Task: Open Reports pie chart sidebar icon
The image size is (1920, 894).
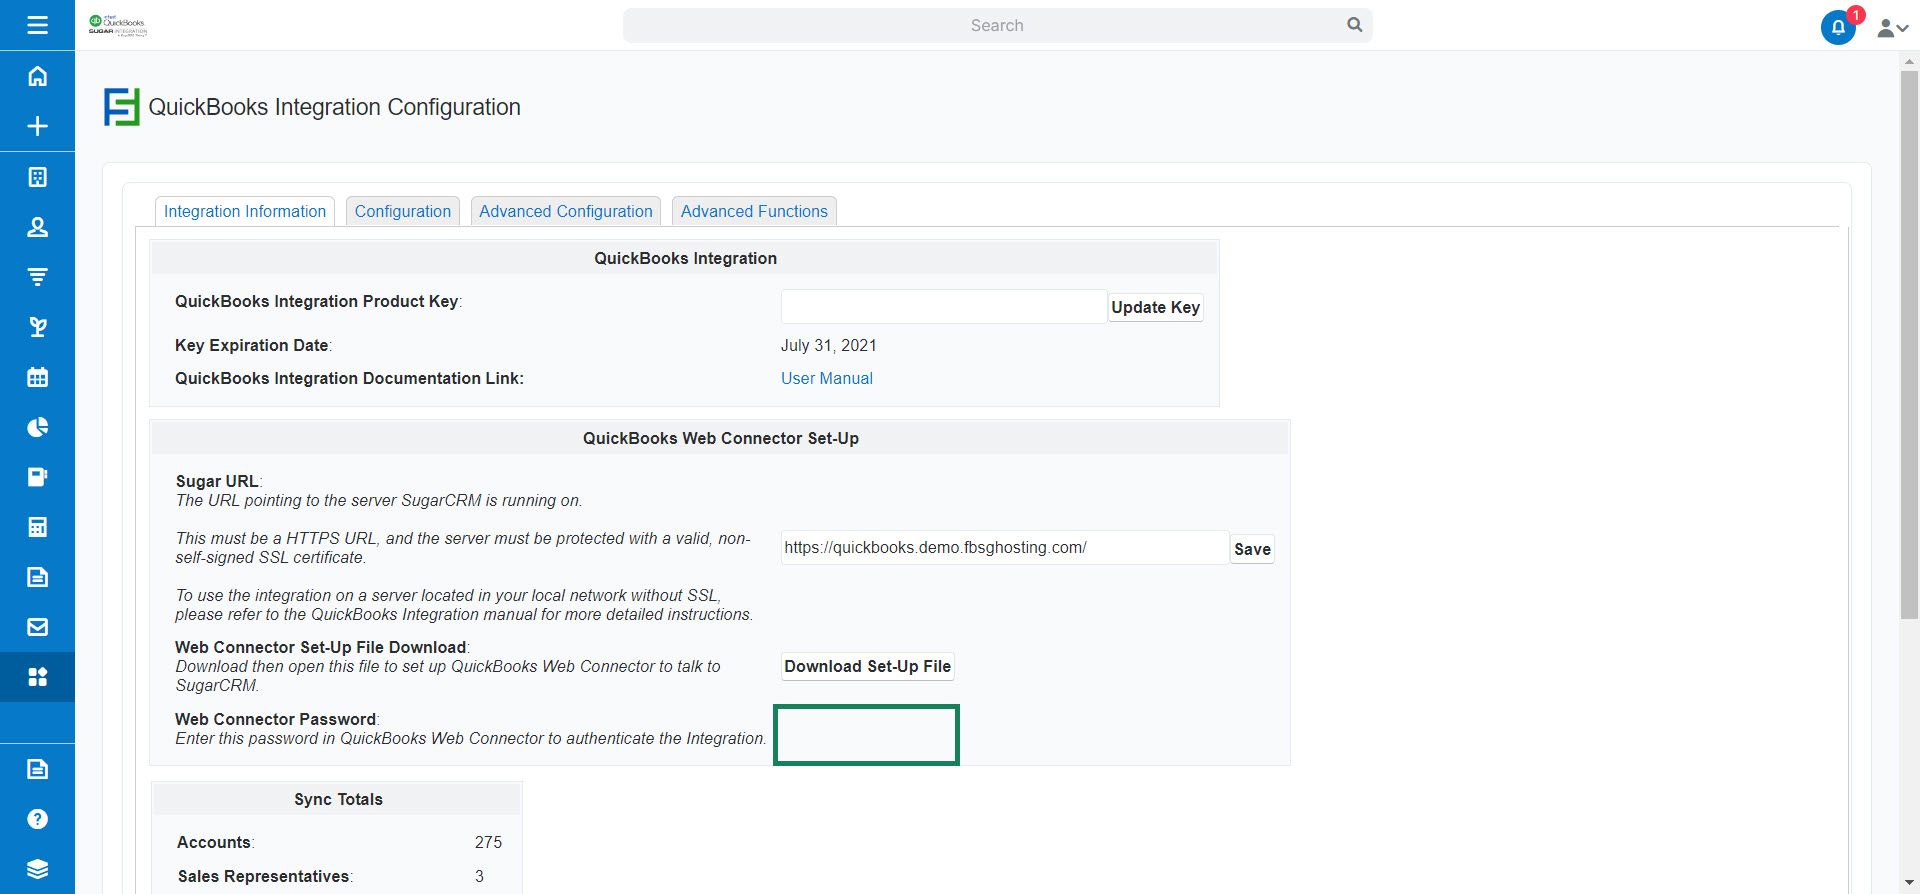Action: 37,427
